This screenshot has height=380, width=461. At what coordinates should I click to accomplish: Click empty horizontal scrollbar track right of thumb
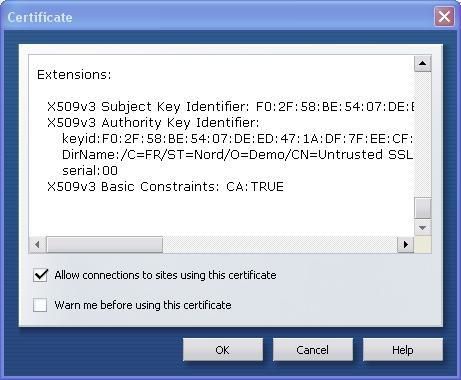click(x=280, y=245)
